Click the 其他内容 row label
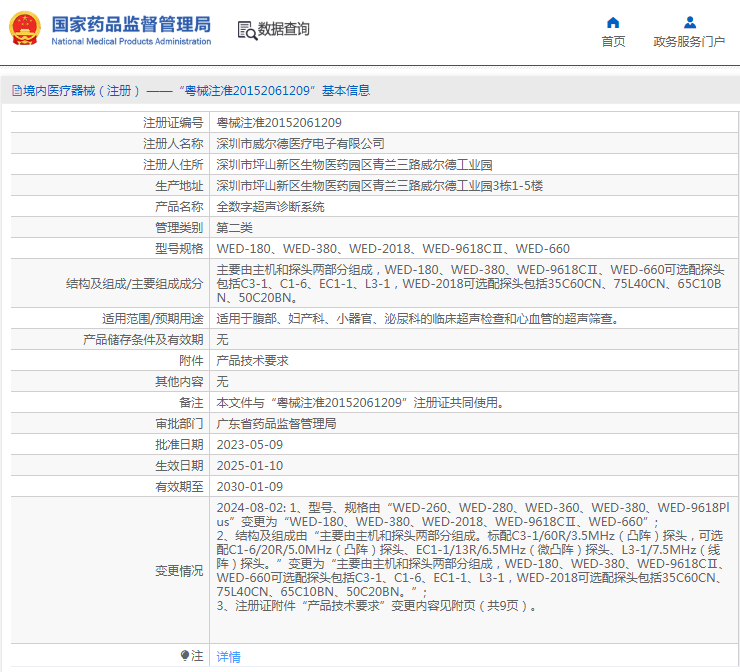 (x=179, y=382)
